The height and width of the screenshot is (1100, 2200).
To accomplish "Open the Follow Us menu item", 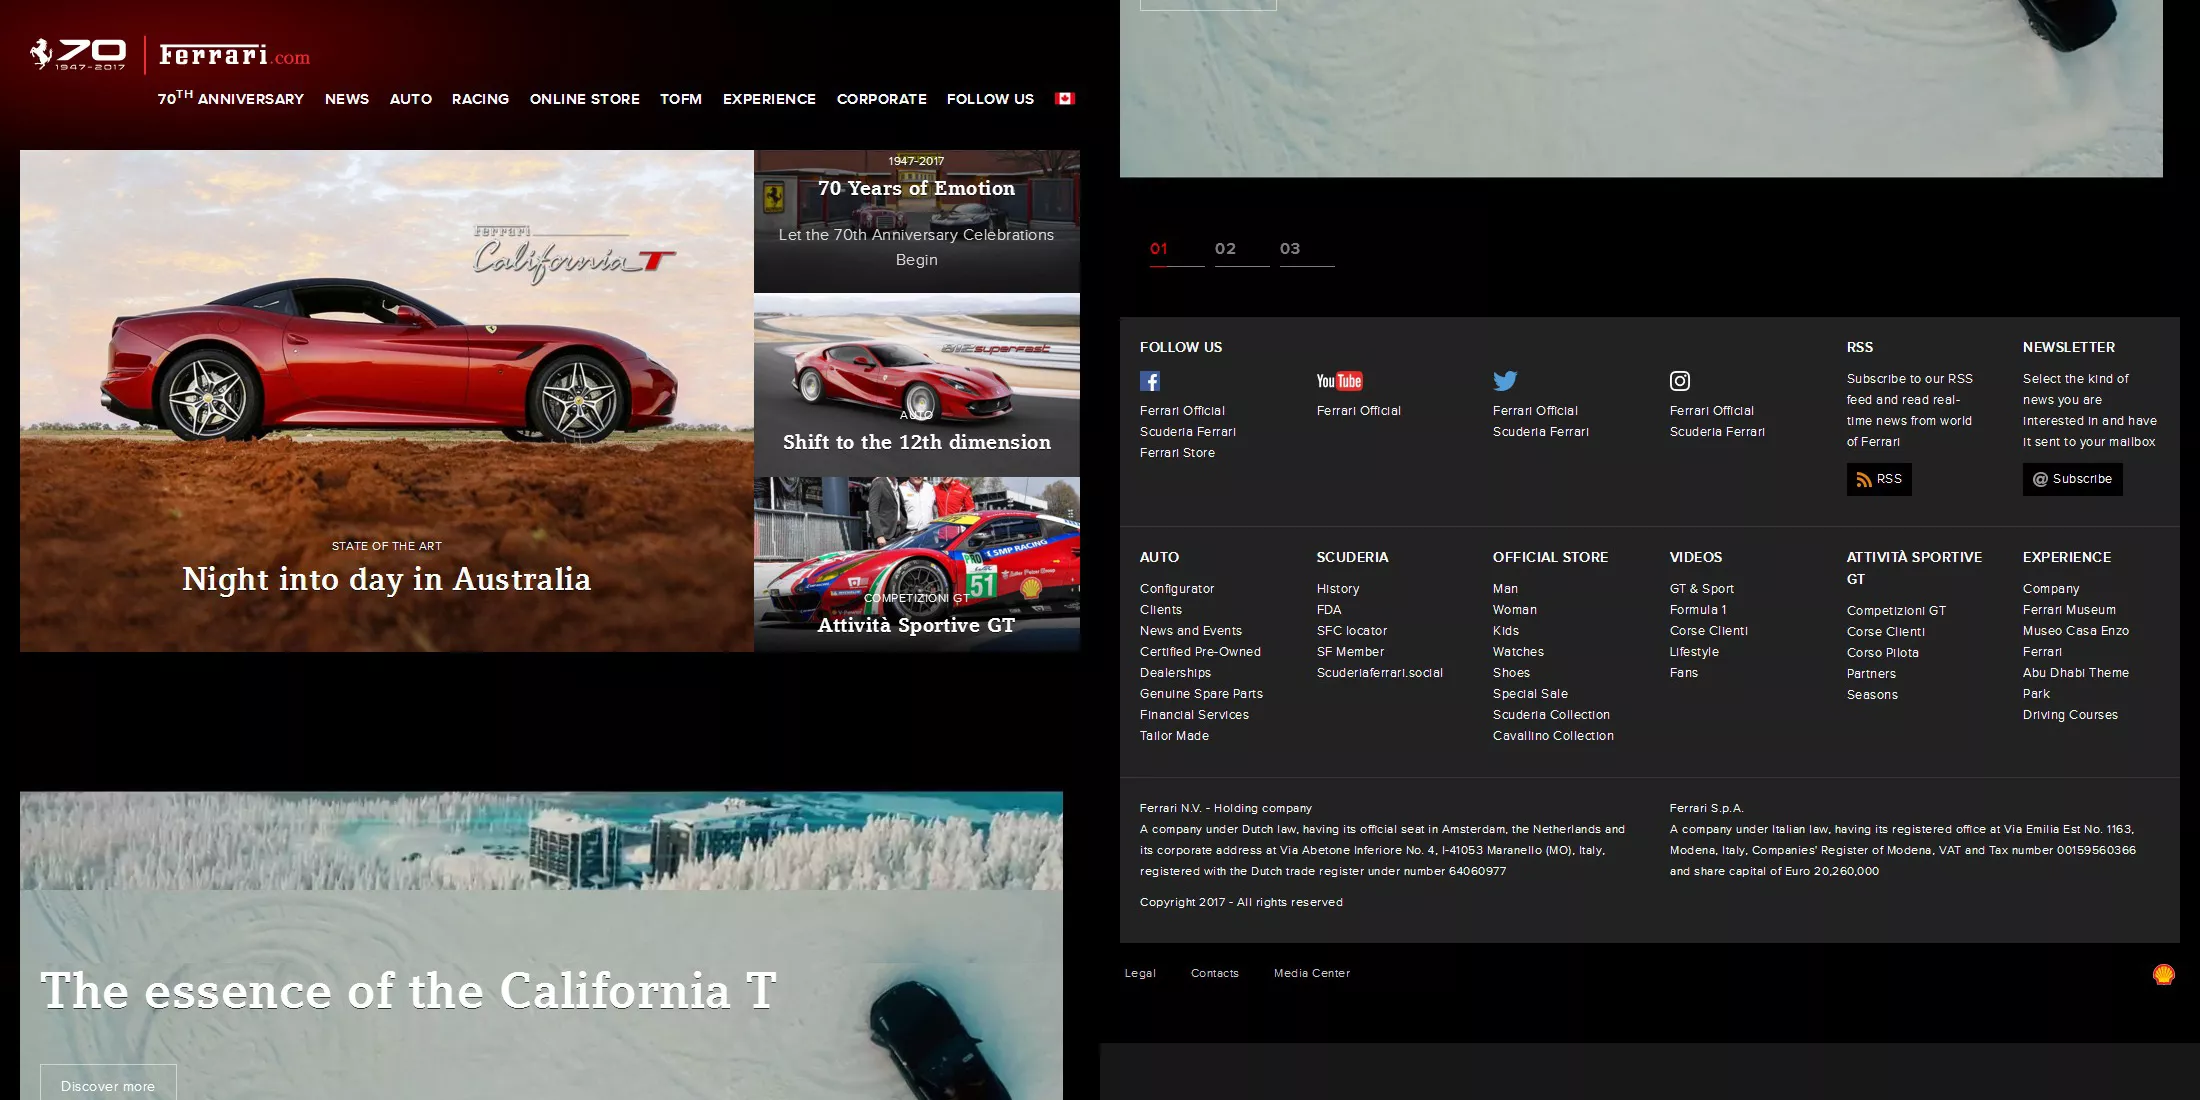I will point(990,99).
